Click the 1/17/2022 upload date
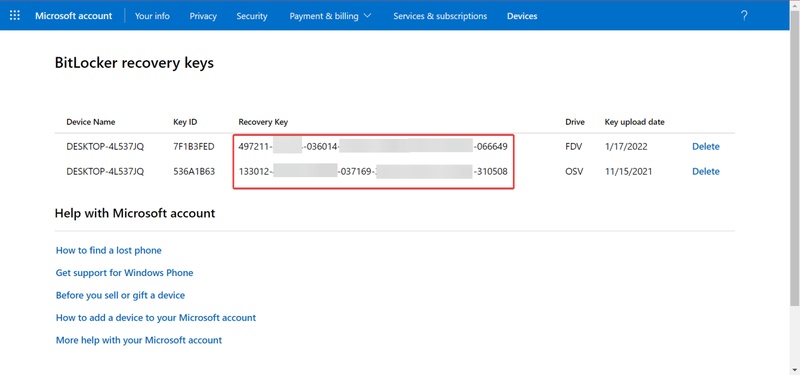The image size is (800, 375). point(626,147)
